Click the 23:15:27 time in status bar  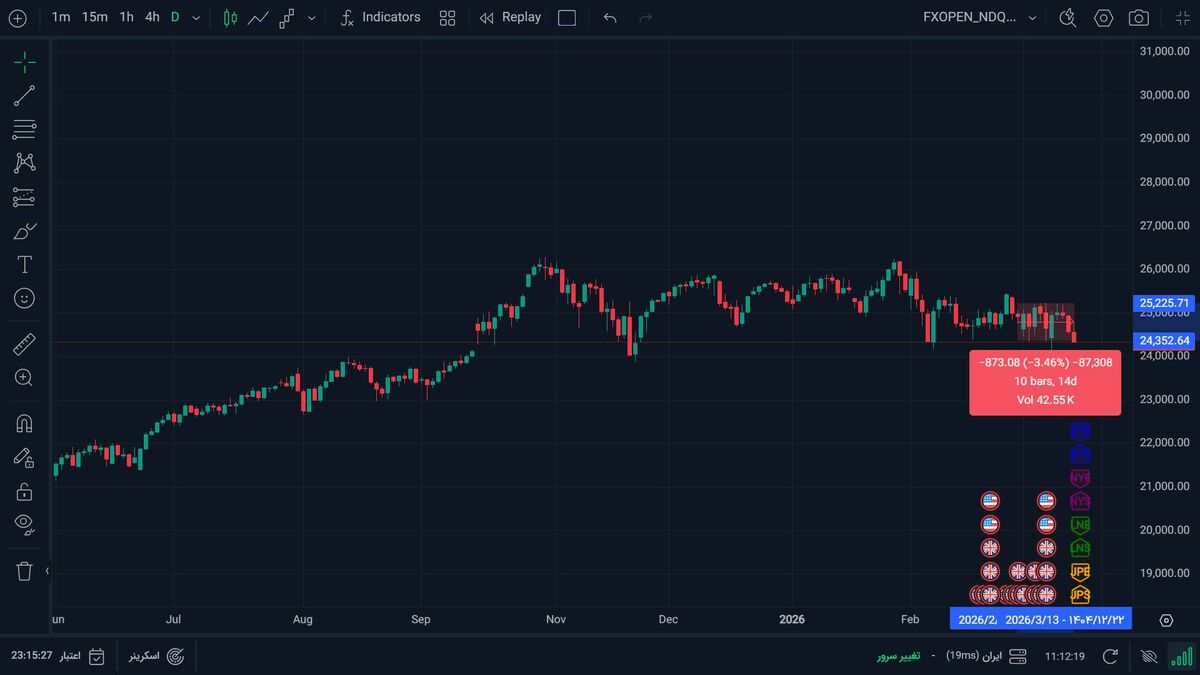pyautogui.click(x=32, y=655)
